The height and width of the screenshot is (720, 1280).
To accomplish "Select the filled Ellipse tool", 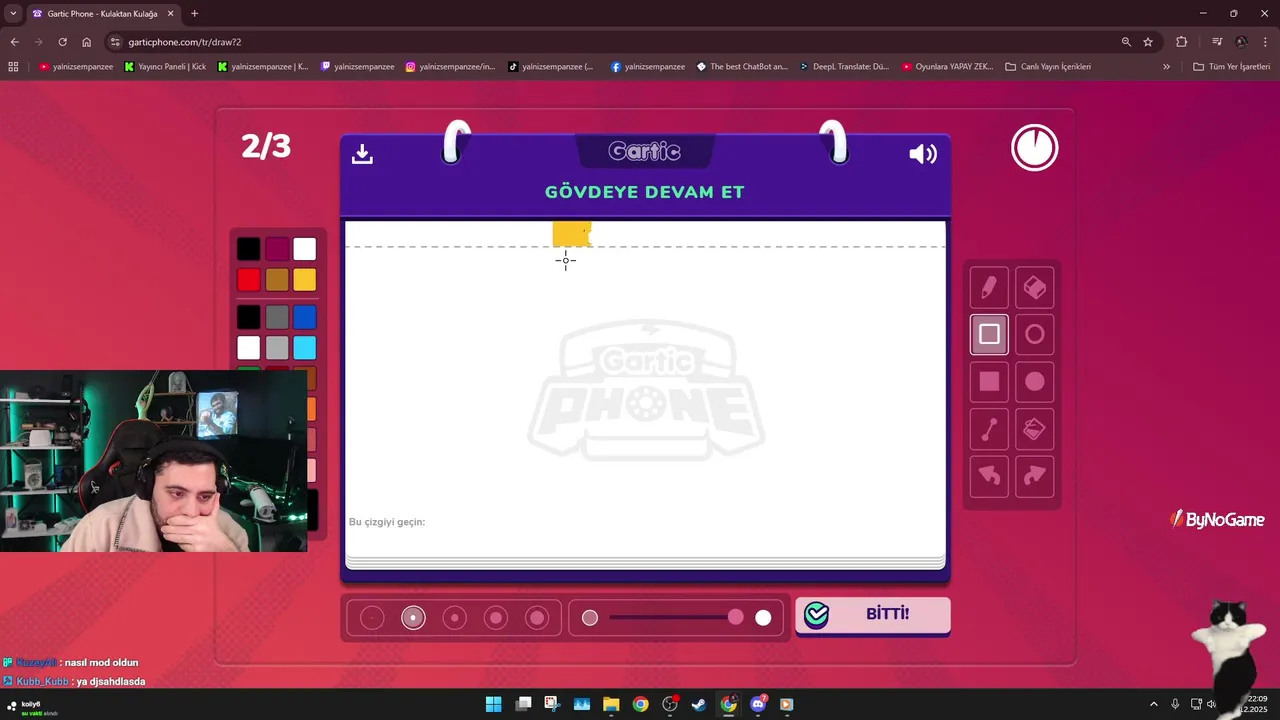I will (1035, 381).
